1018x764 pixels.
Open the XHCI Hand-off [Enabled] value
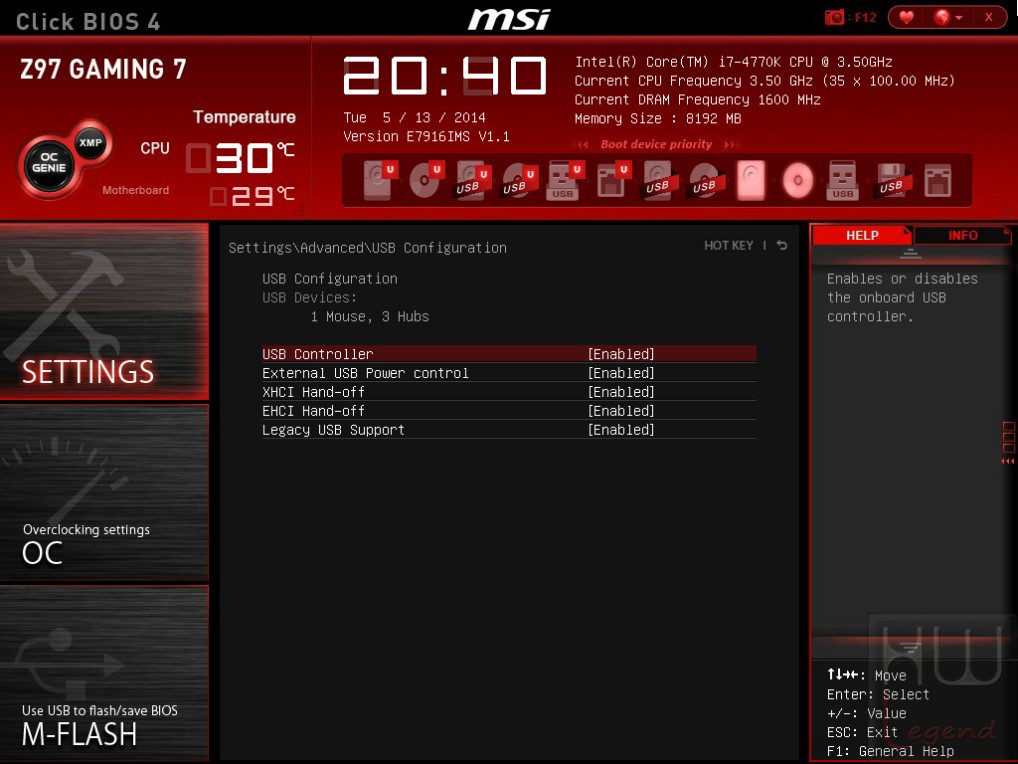[x=621, y=392]
